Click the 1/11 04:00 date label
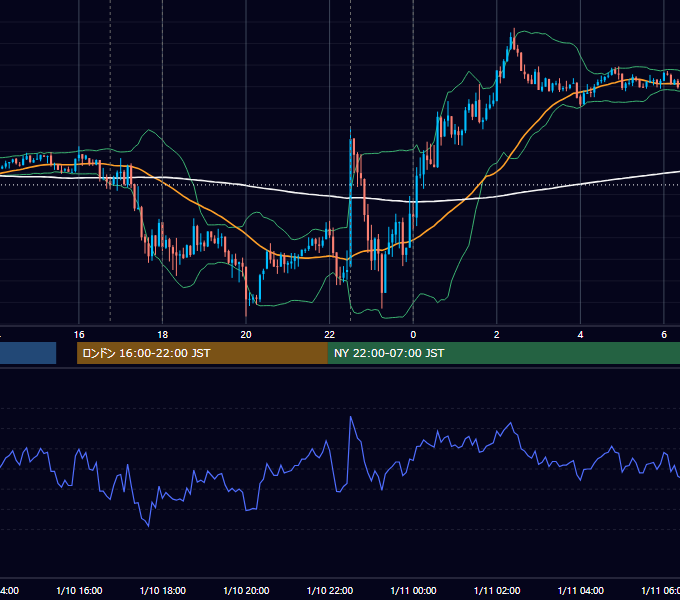Screen dimensions: 680x600 [x=581, y=591]
